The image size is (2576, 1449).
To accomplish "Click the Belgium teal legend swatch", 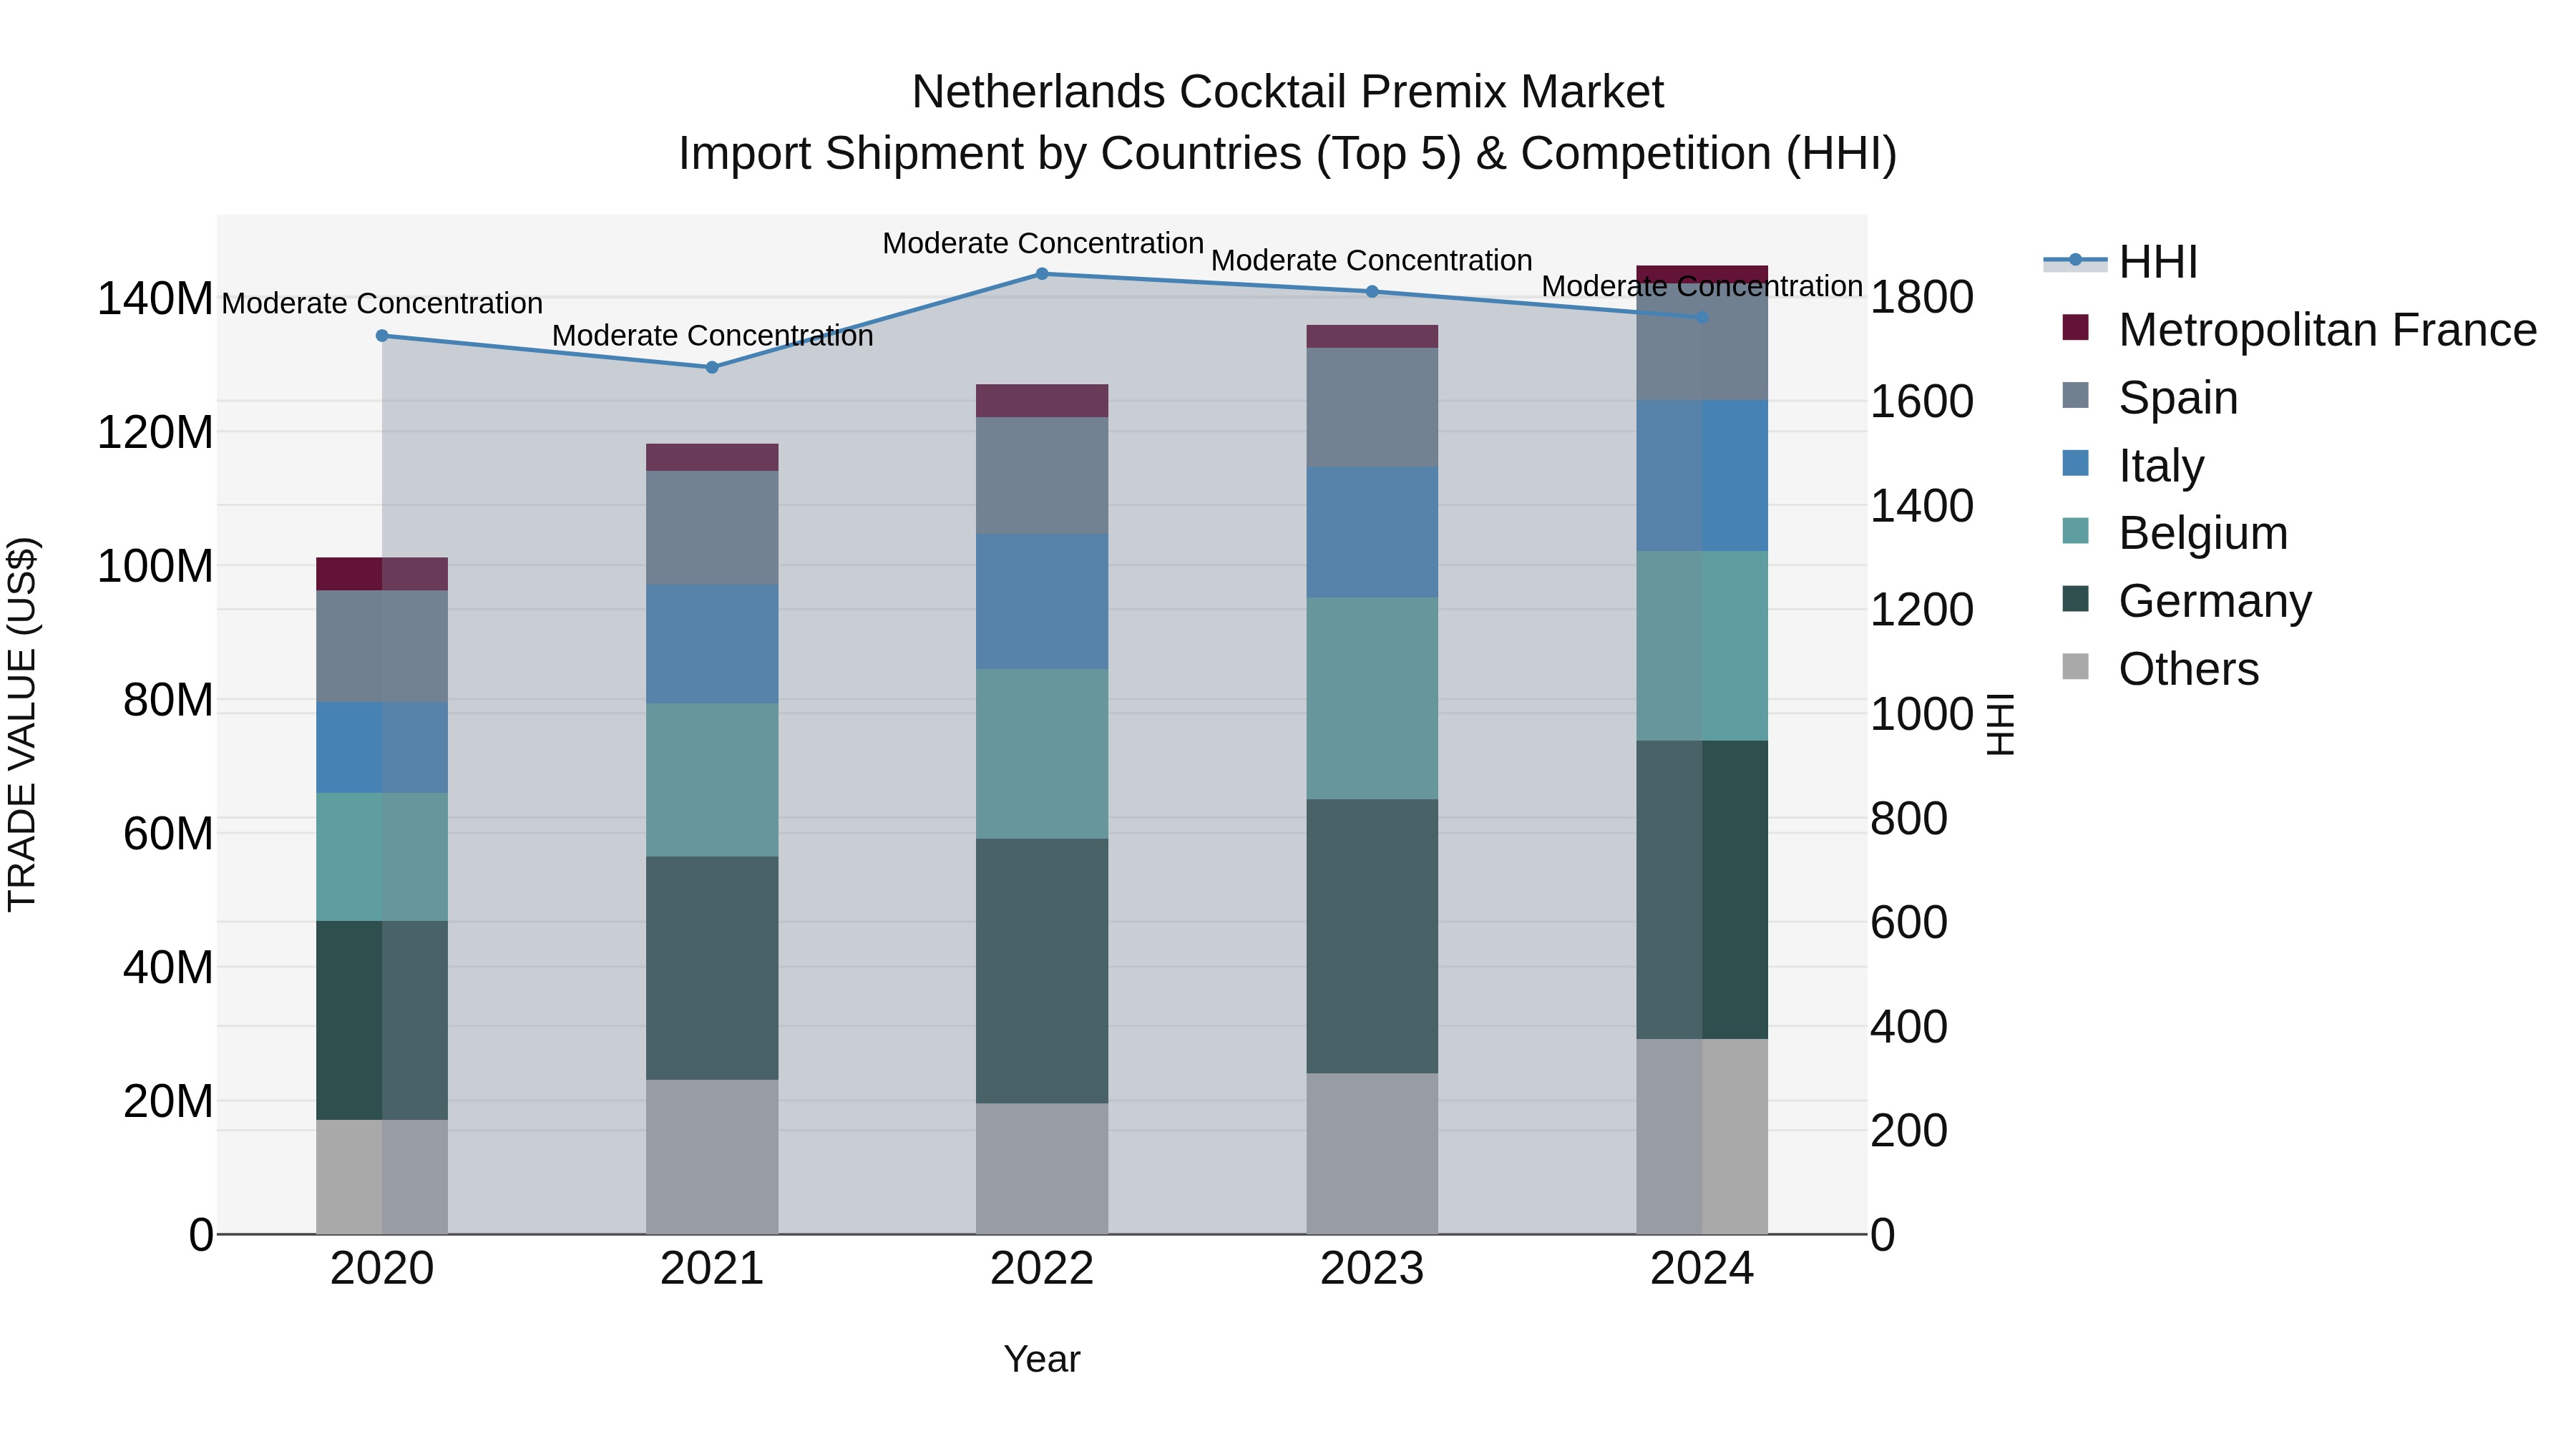I will coord(2075,531).
